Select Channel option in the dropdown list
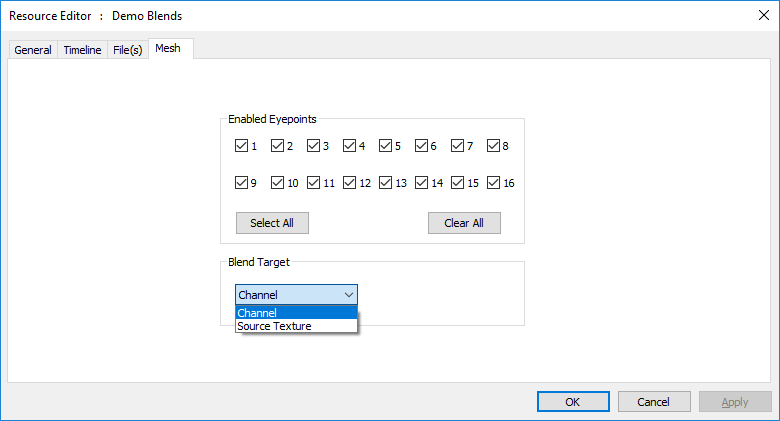Viewport: 780px width, 421px height. click(296, 313)
